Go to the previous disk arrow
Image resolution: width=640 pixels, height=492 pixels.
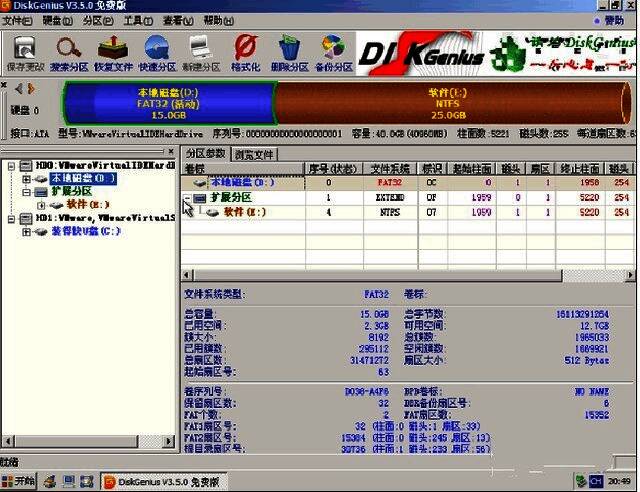click(18, 89)
